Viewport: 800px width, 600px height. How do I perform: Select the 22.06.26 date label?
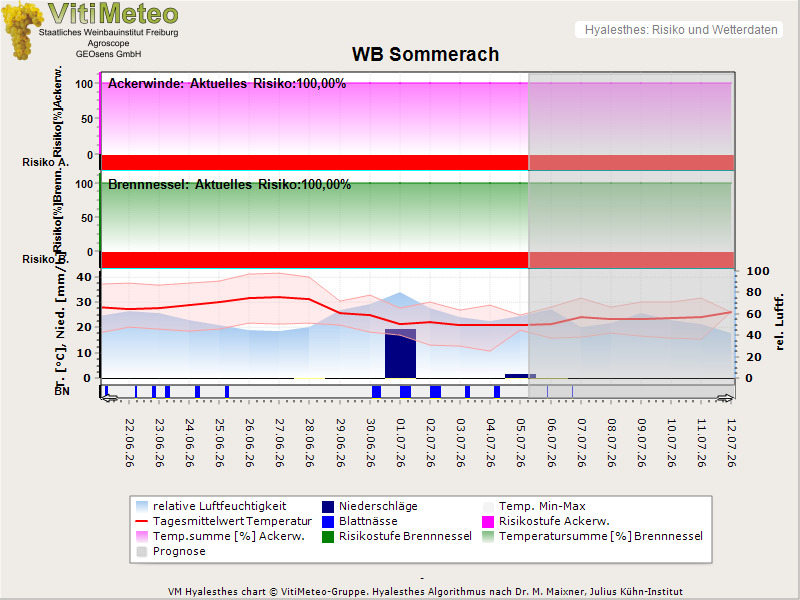[x=130, y=443]
